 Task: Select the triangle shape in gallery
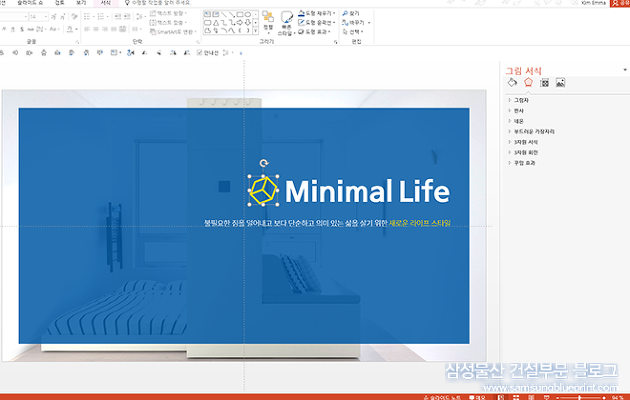click(216, 22)
